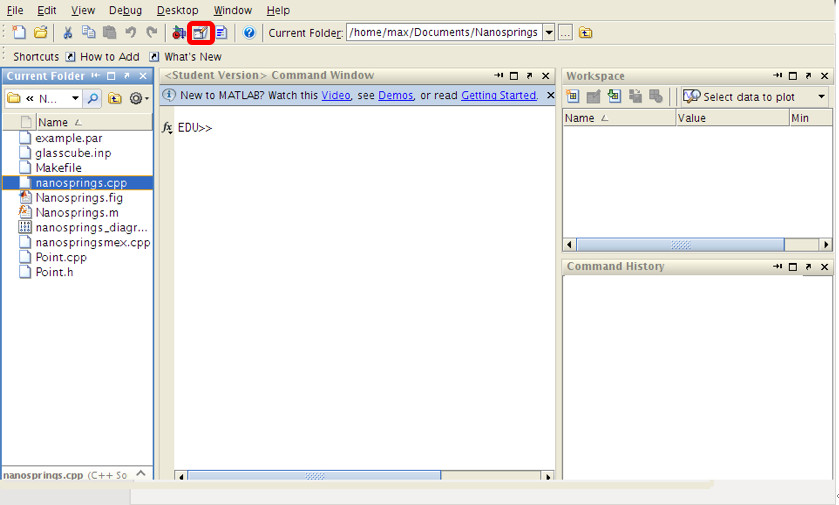Click What's New shortcut
Screen dimensions: 839x505
click(x=193, y=57)
